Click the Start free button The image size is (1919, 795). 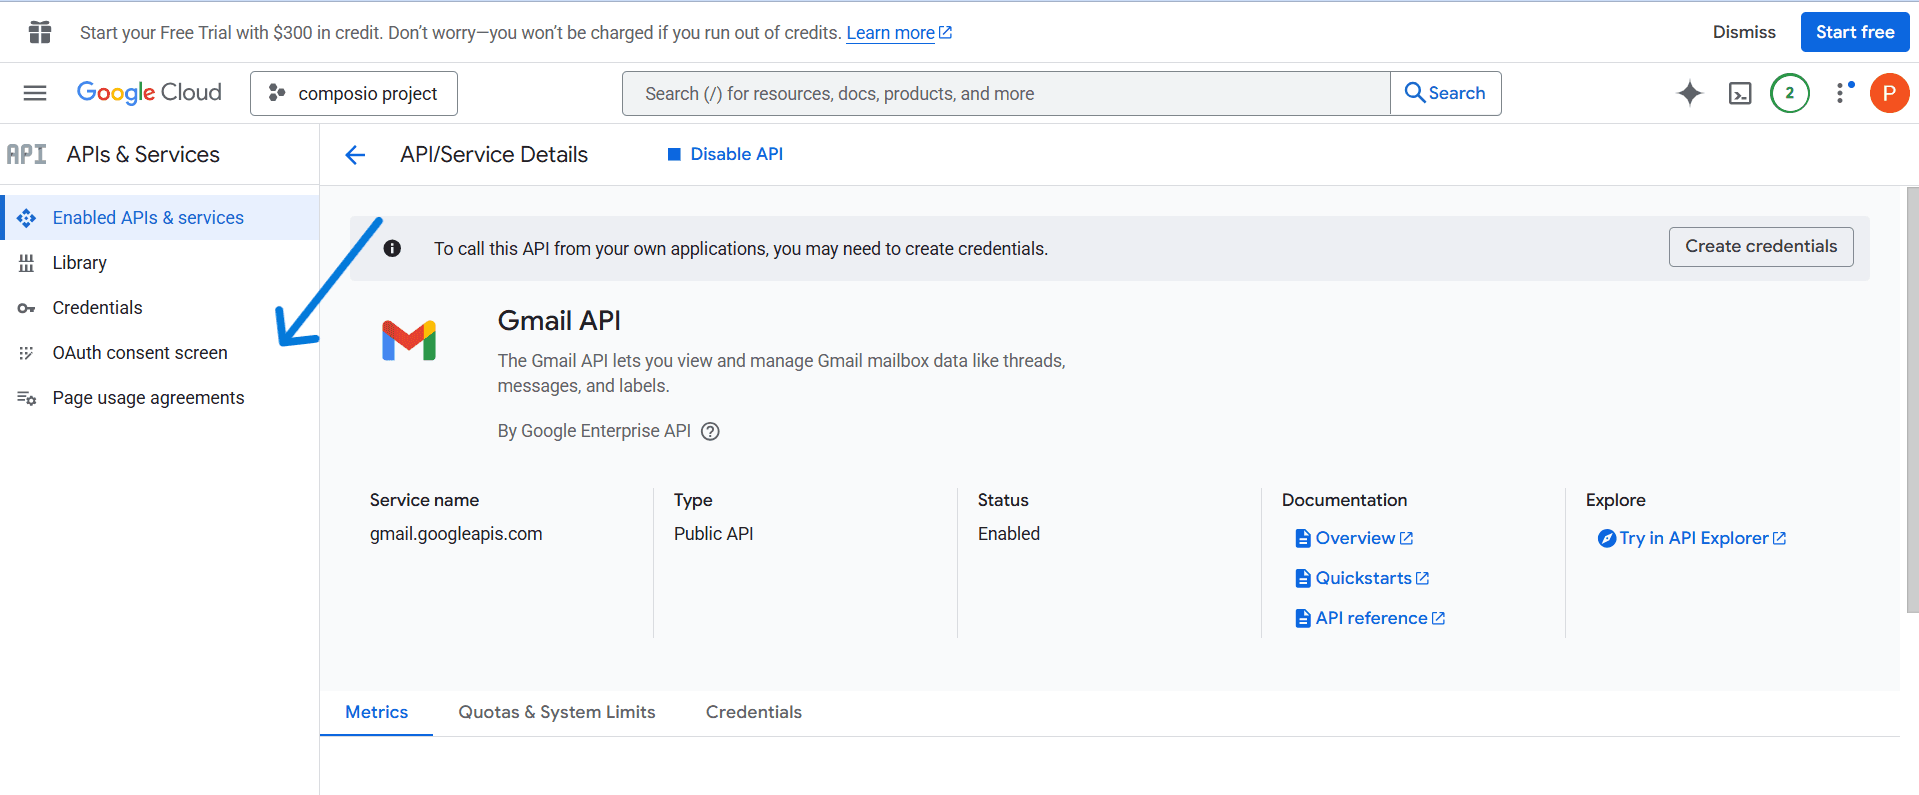(x=1855, y=32)
